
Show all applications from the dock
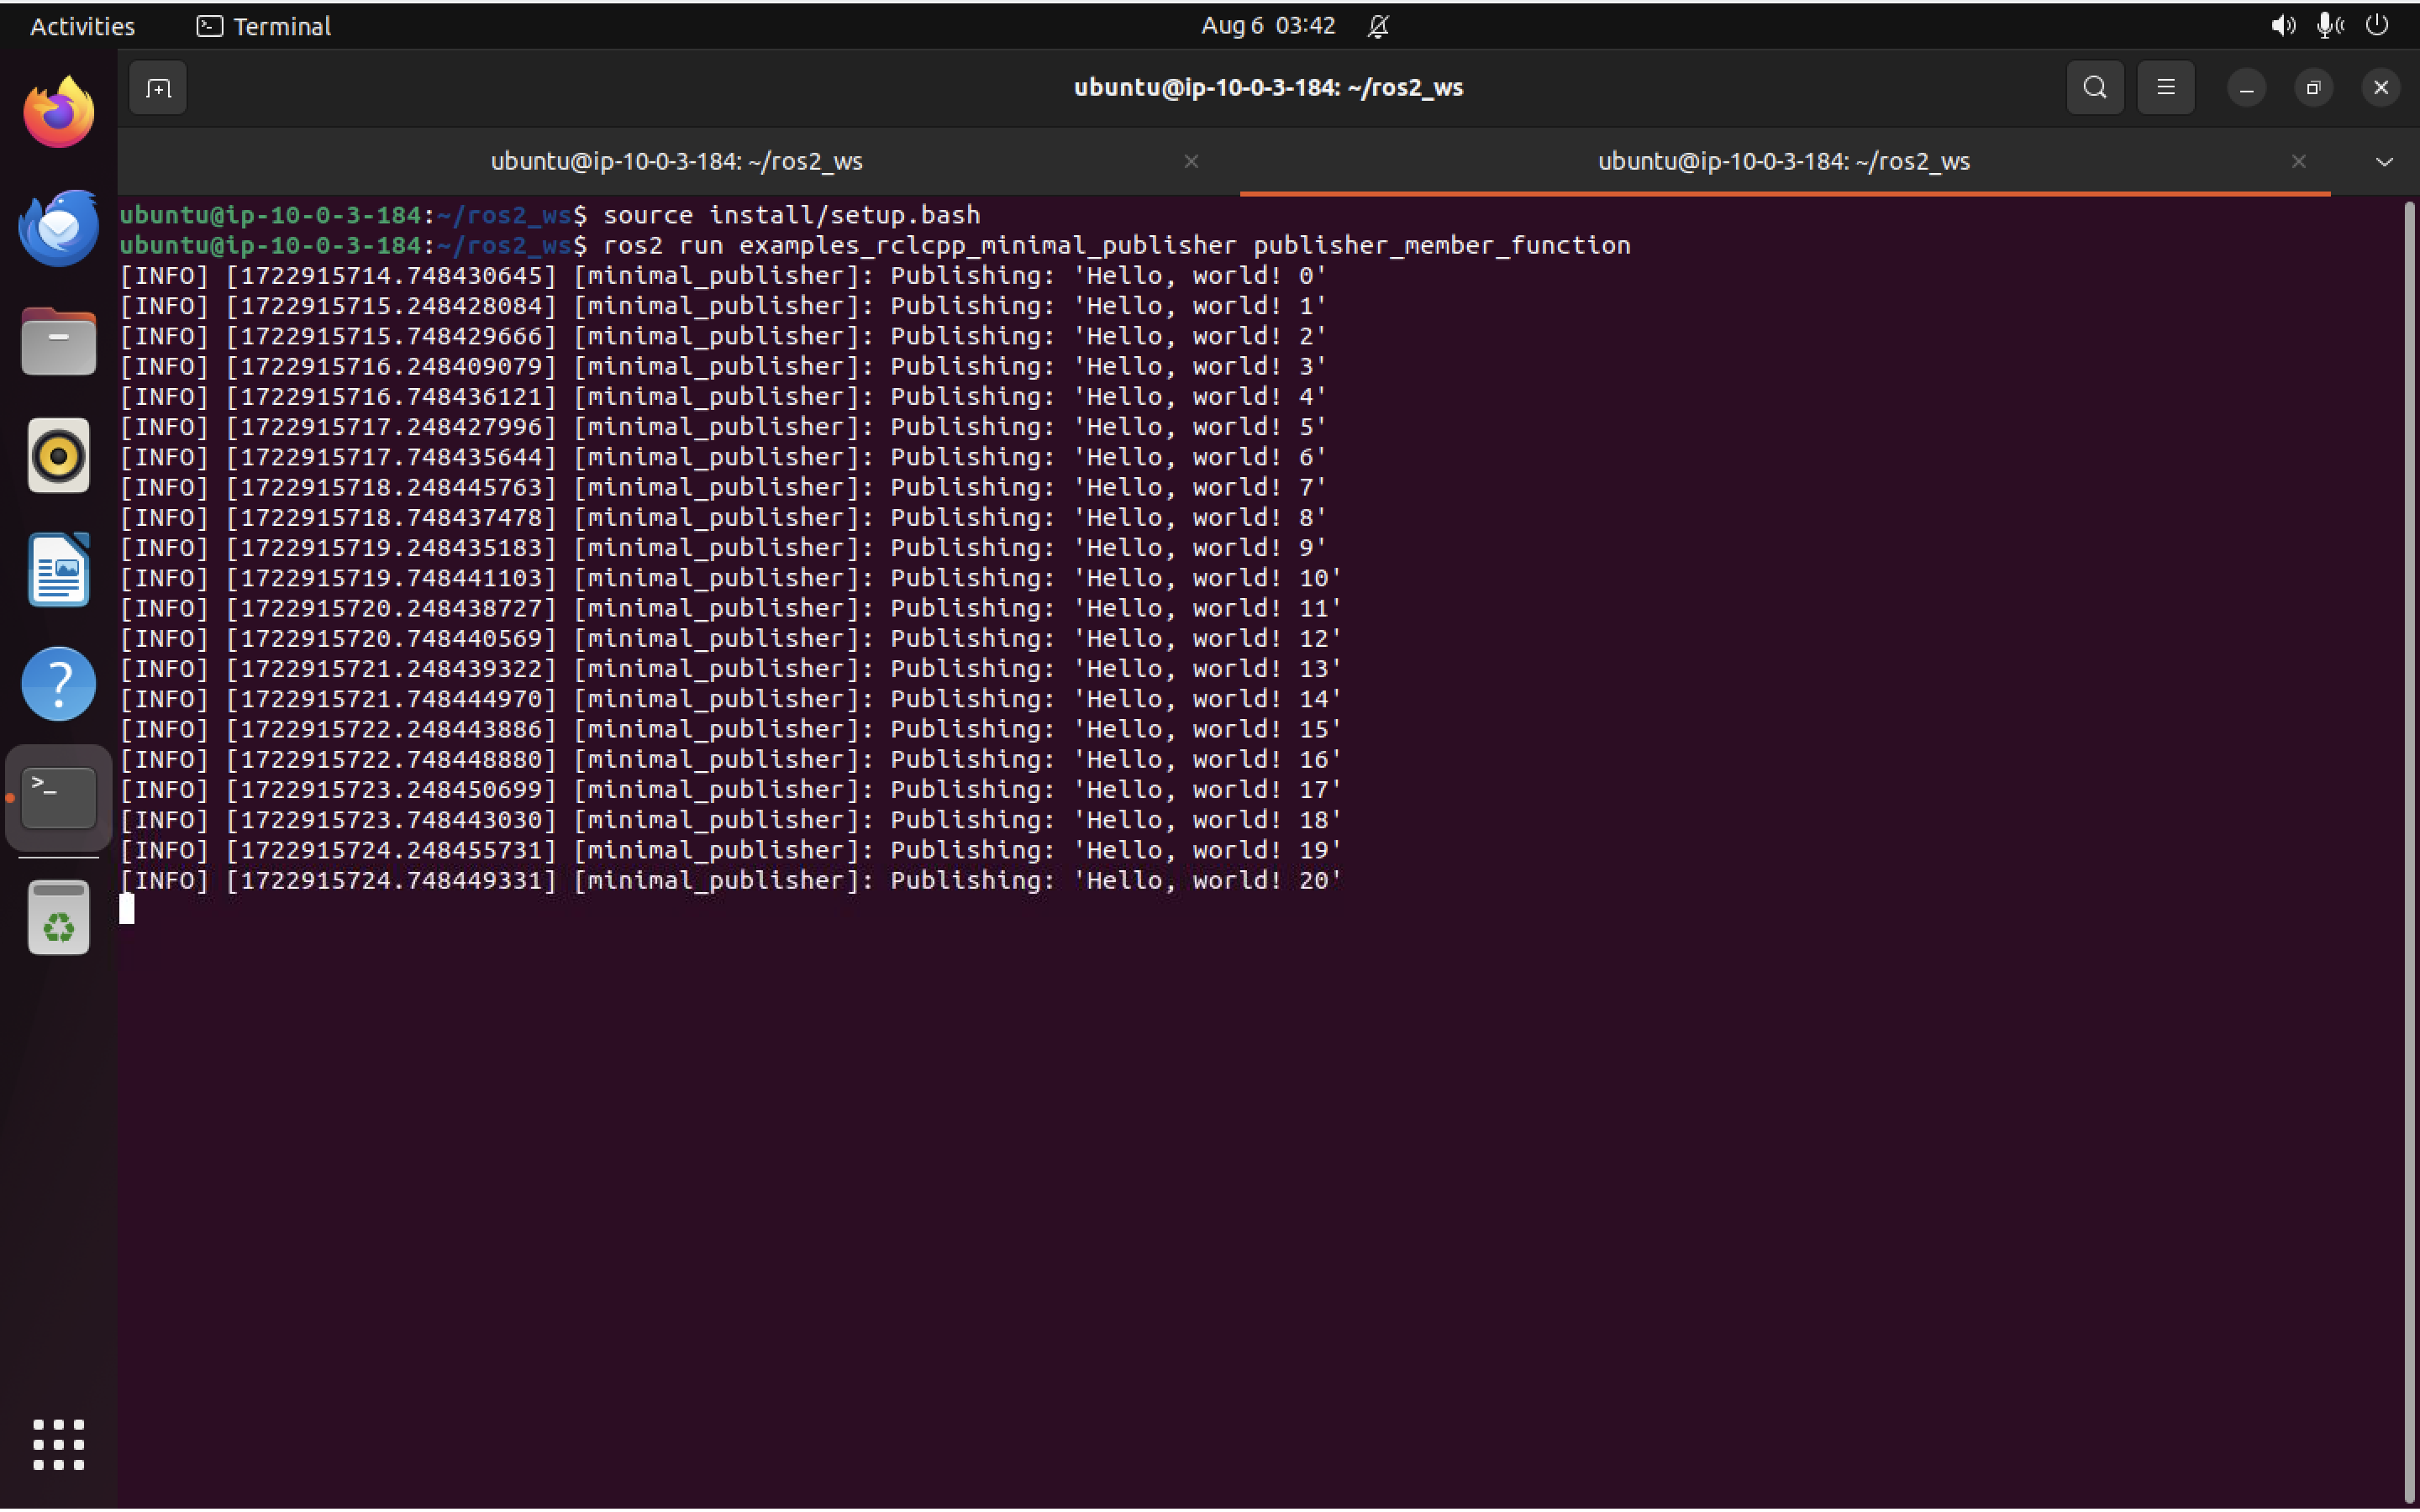[57, 1444]
